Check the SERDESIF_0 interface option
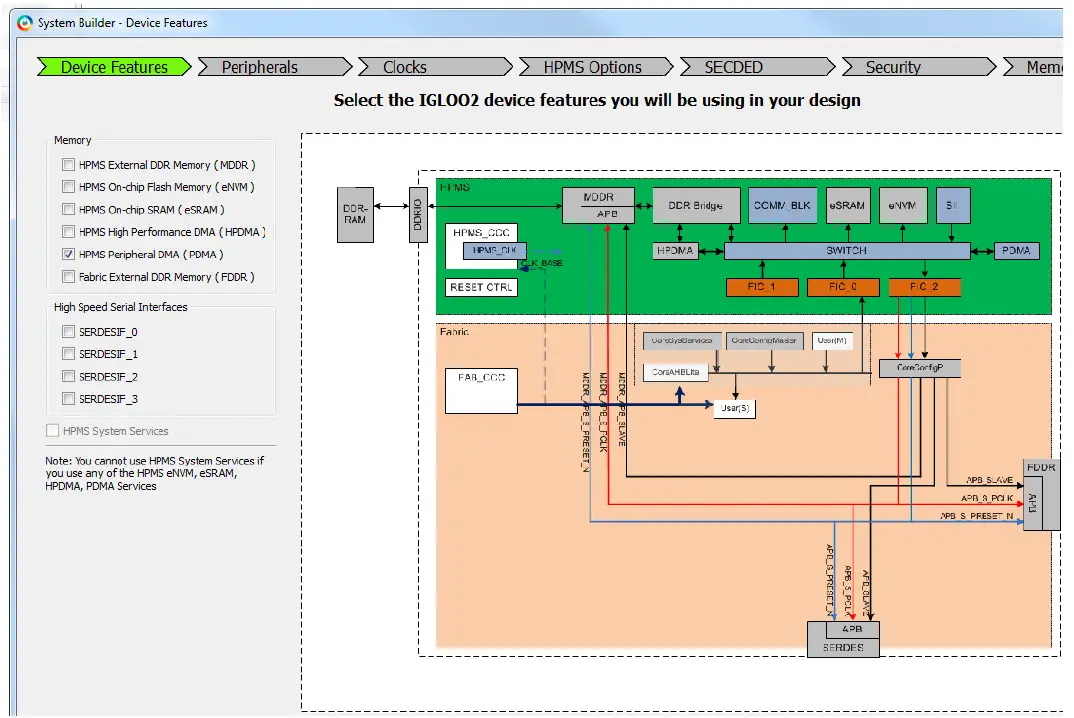Screen dimensions: 1074x718 [x=68, y=331]
